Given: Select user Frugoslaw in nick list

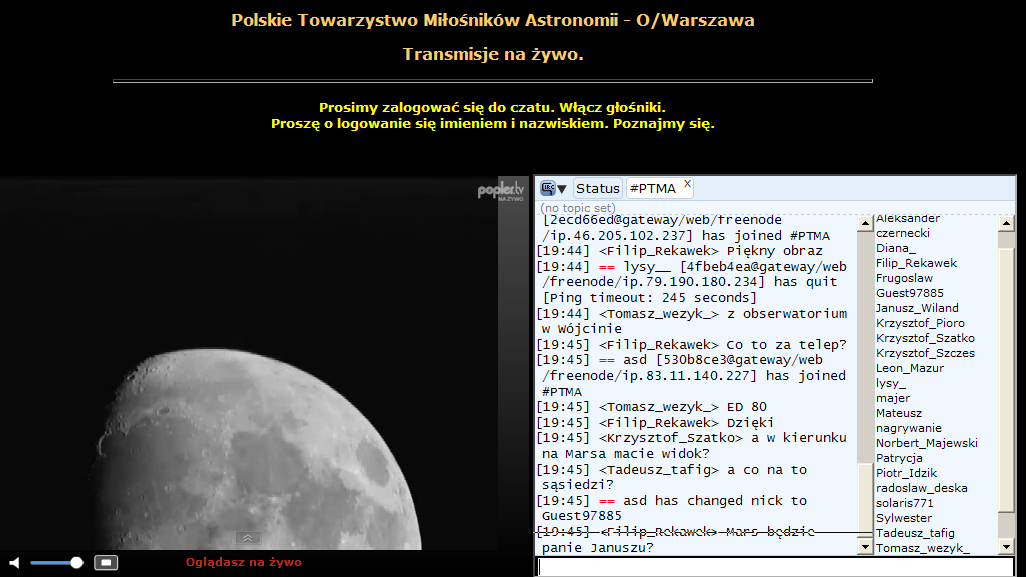Looking at the screenshot, I should (904, 278).
